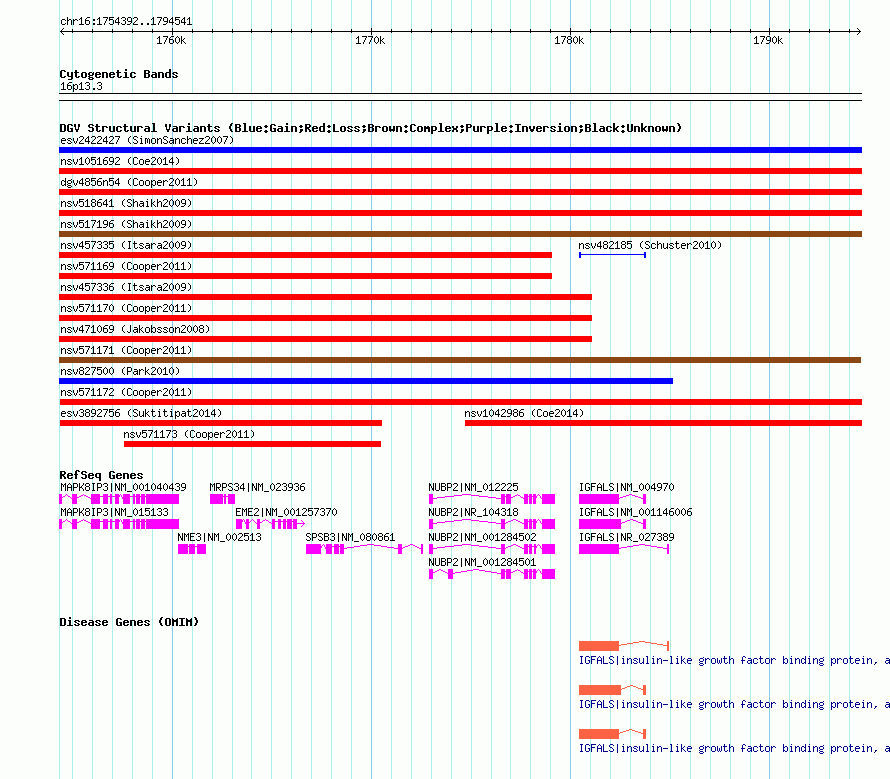Click the right arrowhead of the ruler

858,32
